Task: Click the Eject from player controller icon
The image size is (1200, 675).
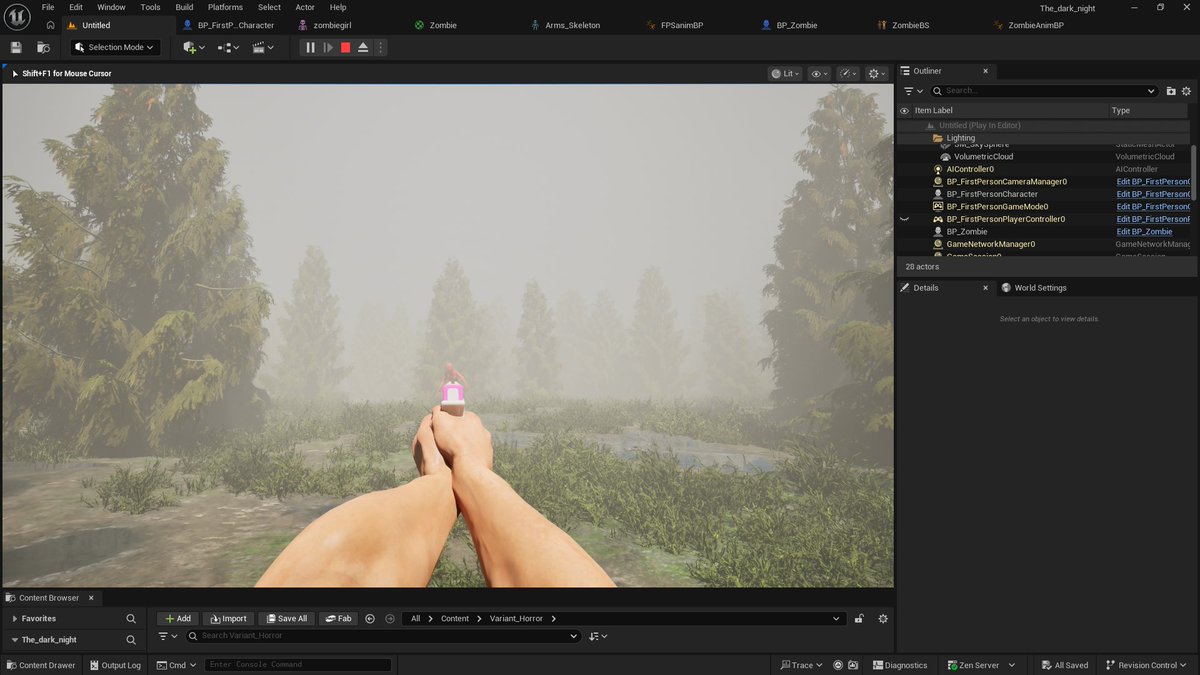Action: click(x=363, y=47)
